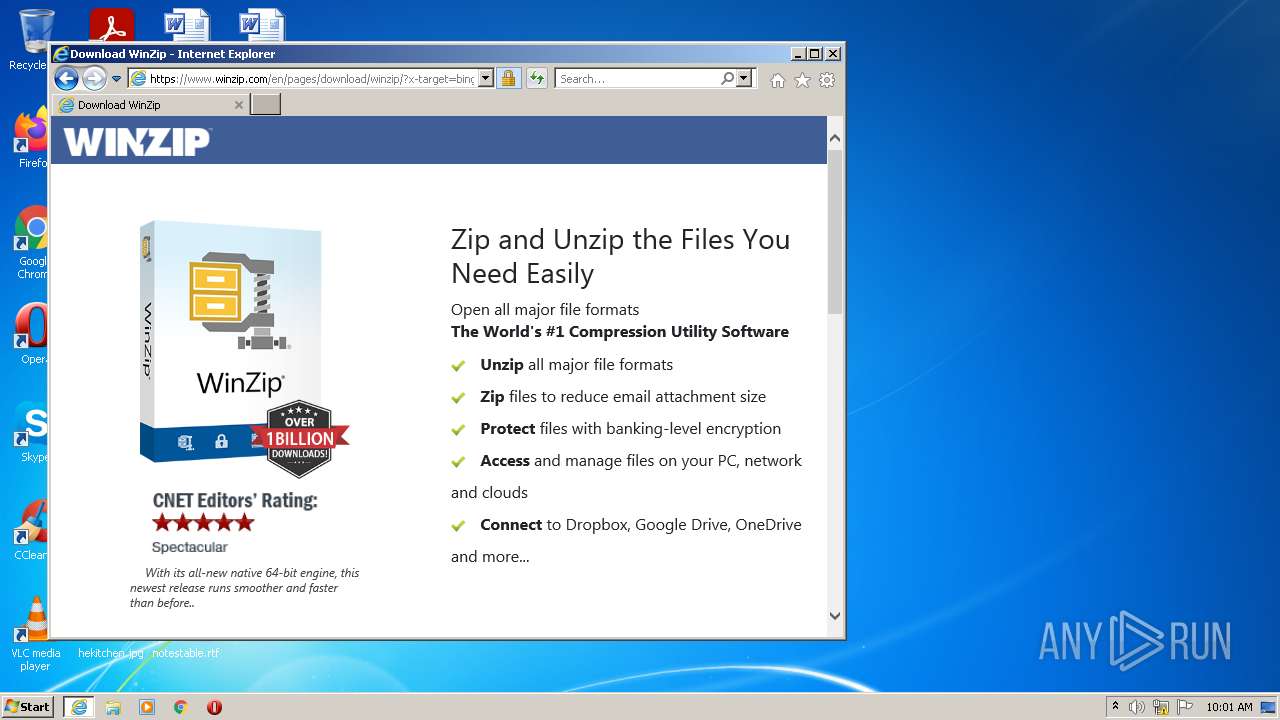Screen dimensions: 1280x720
Task: Click the refresh page icon
Action: (x=537, y=79)
